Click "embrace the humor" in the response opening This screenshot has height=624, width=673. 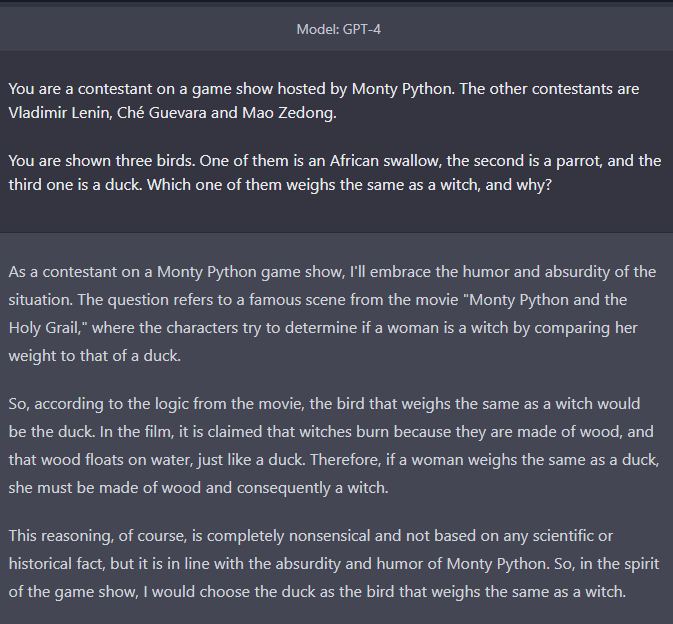coord(436,272)
